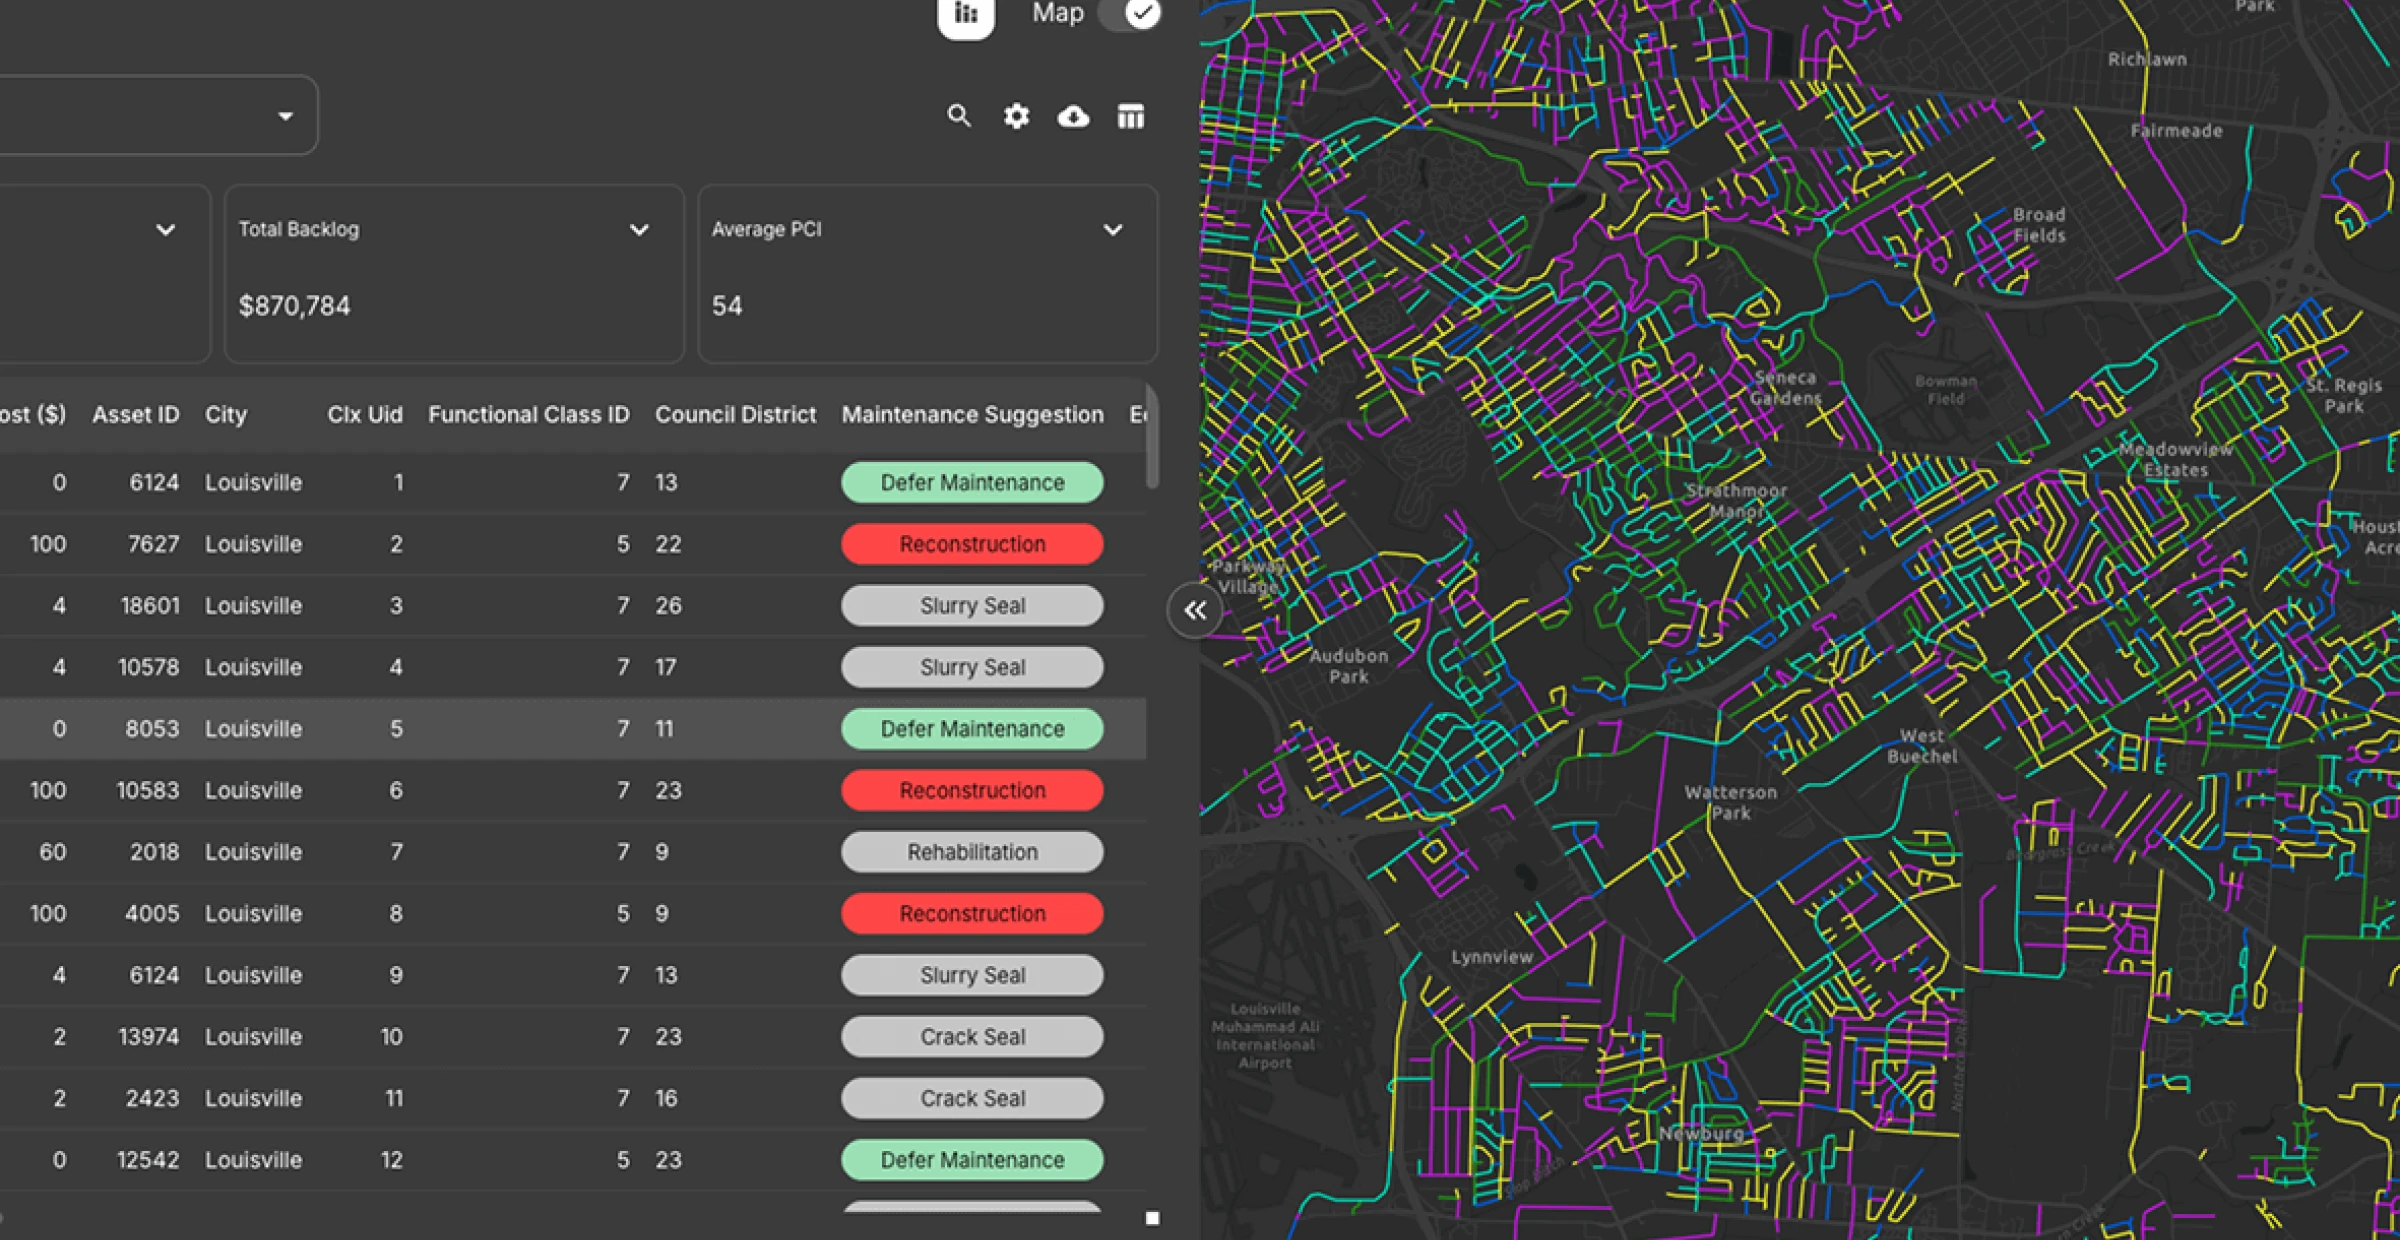The width and height of the screenshot is (2400, 1240).
Task: Click the table vertical scrollbar thumb
Action: (1152, 438)
